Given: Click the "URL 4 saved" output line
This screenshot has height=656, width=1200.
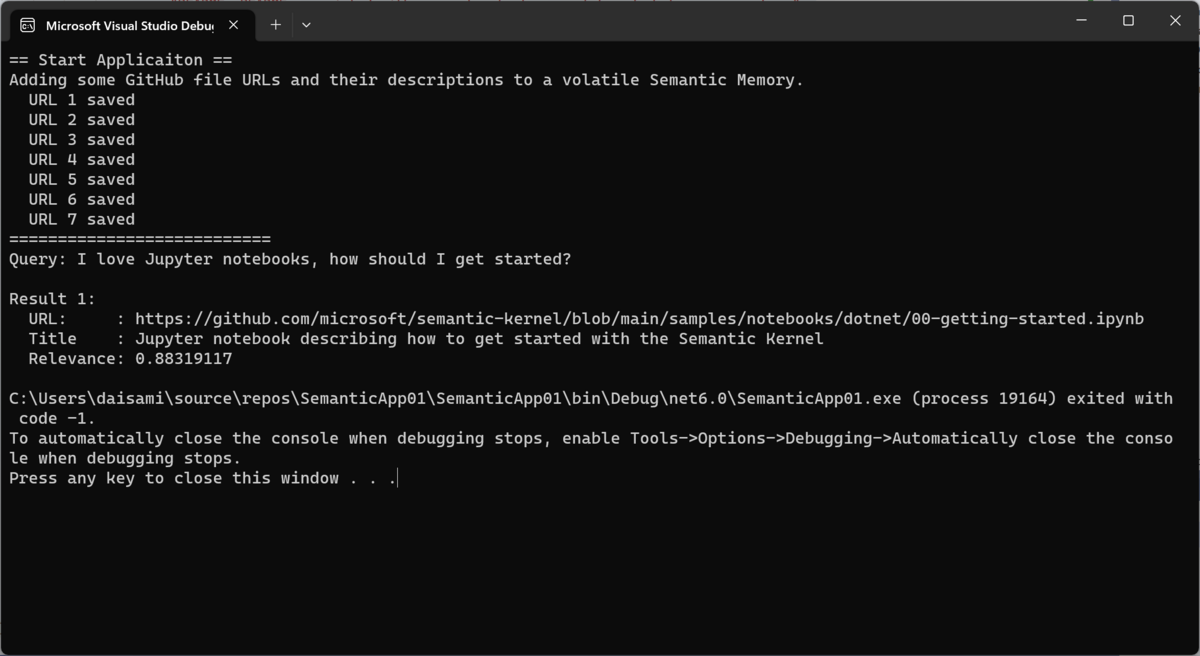Looking at the screenshot, I should pos(82,160).
